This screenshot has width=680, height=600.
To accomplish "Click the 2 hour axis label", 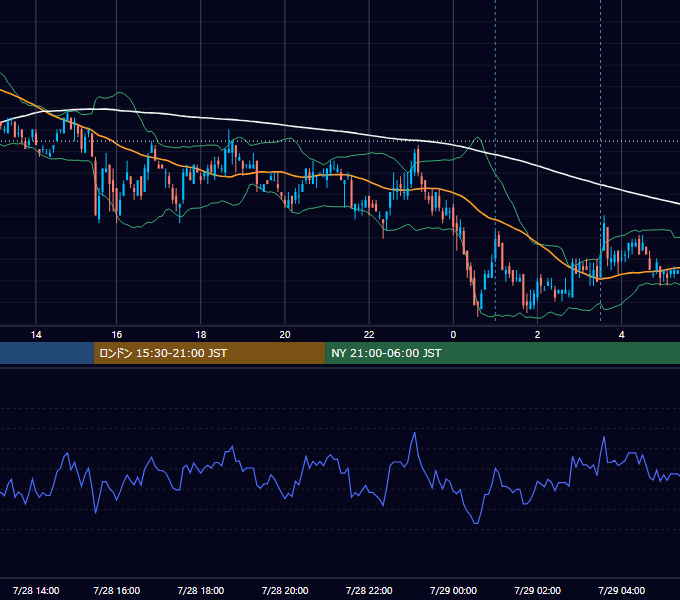I will [x=537, y=335].
